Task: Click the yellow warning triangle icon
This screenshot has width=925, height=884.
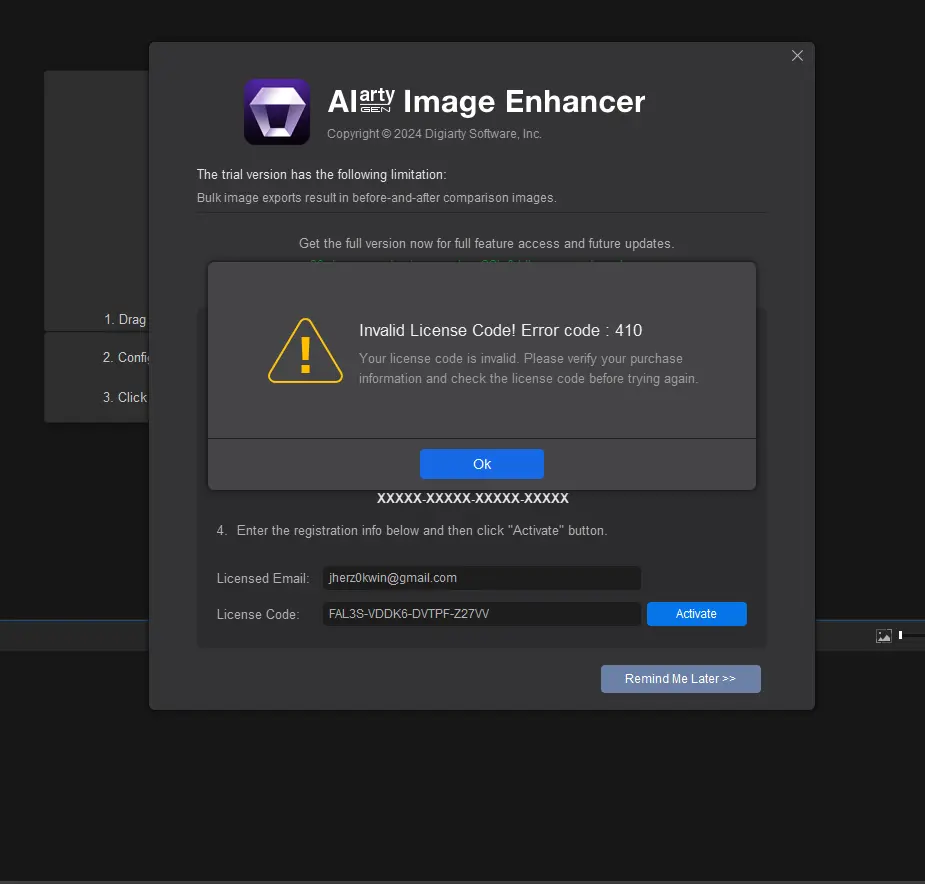Action: pos(305,351)
